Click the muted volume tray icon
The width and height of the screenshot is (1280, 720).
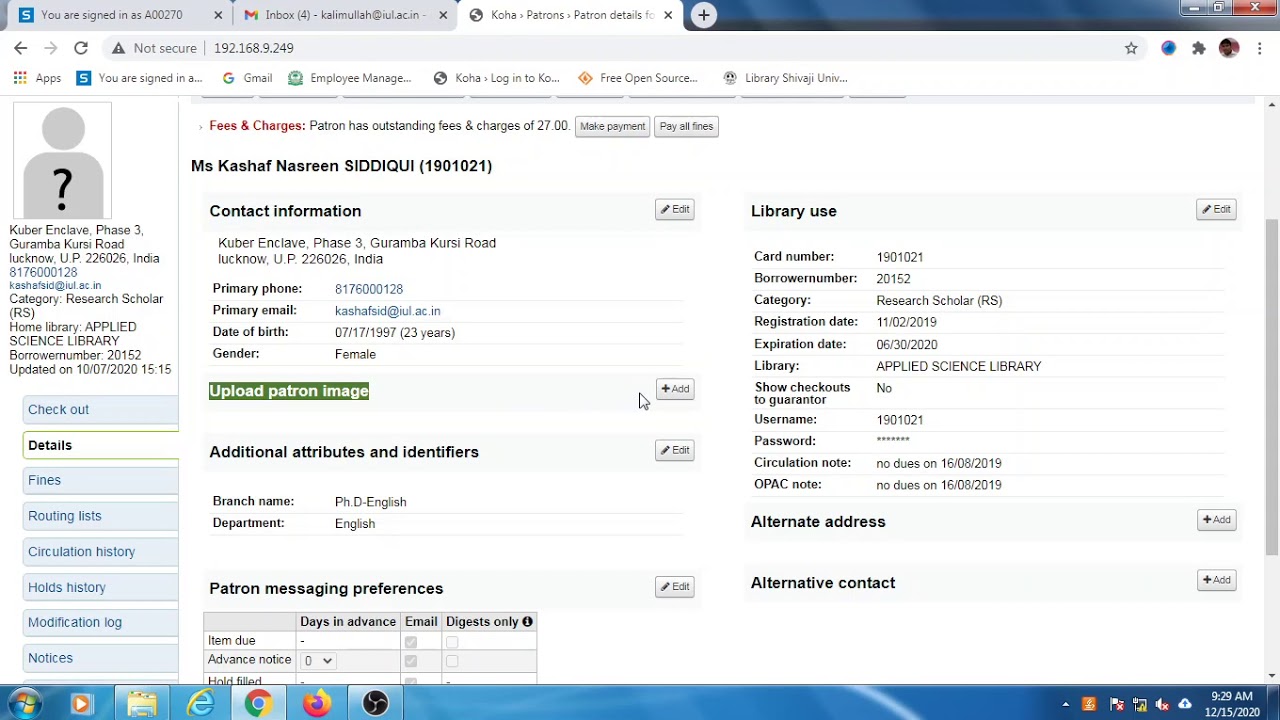[1163, 704]
